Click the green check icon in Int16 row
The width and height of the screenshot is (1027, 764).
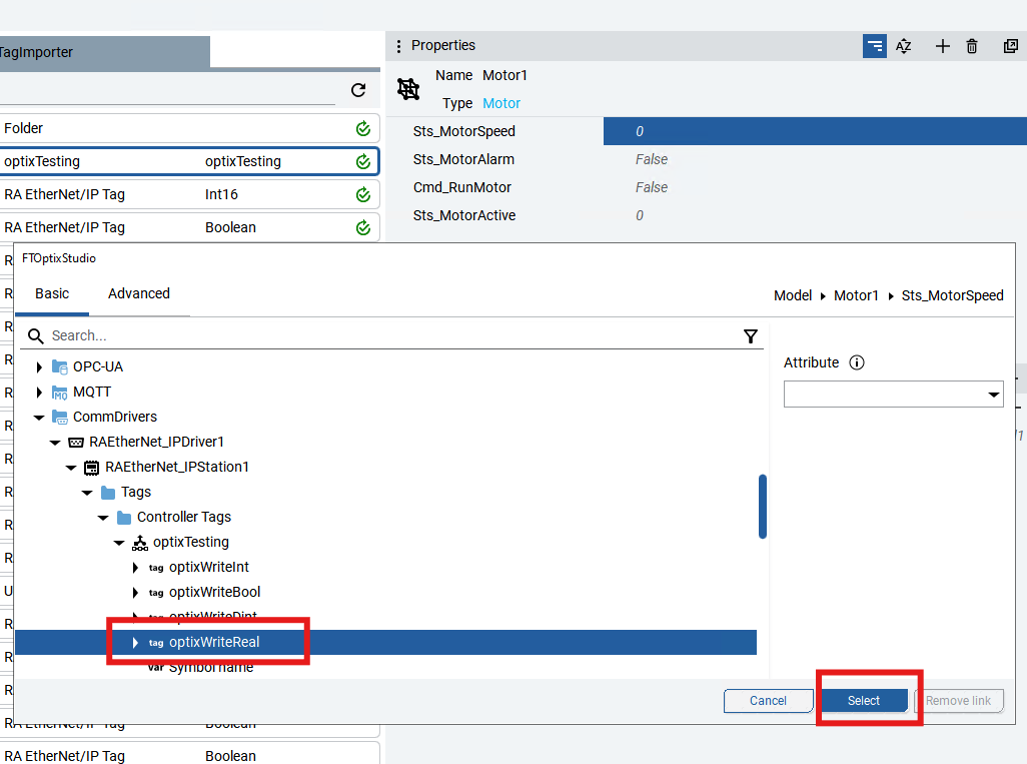pos(363,195)
